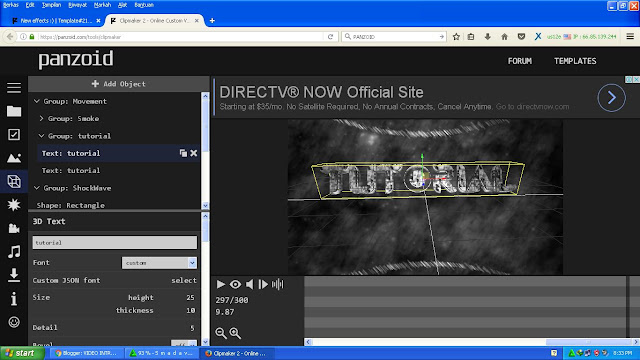Open the checkbox settings icon in sidebar

pyautogui.click(x=14, y=135)
